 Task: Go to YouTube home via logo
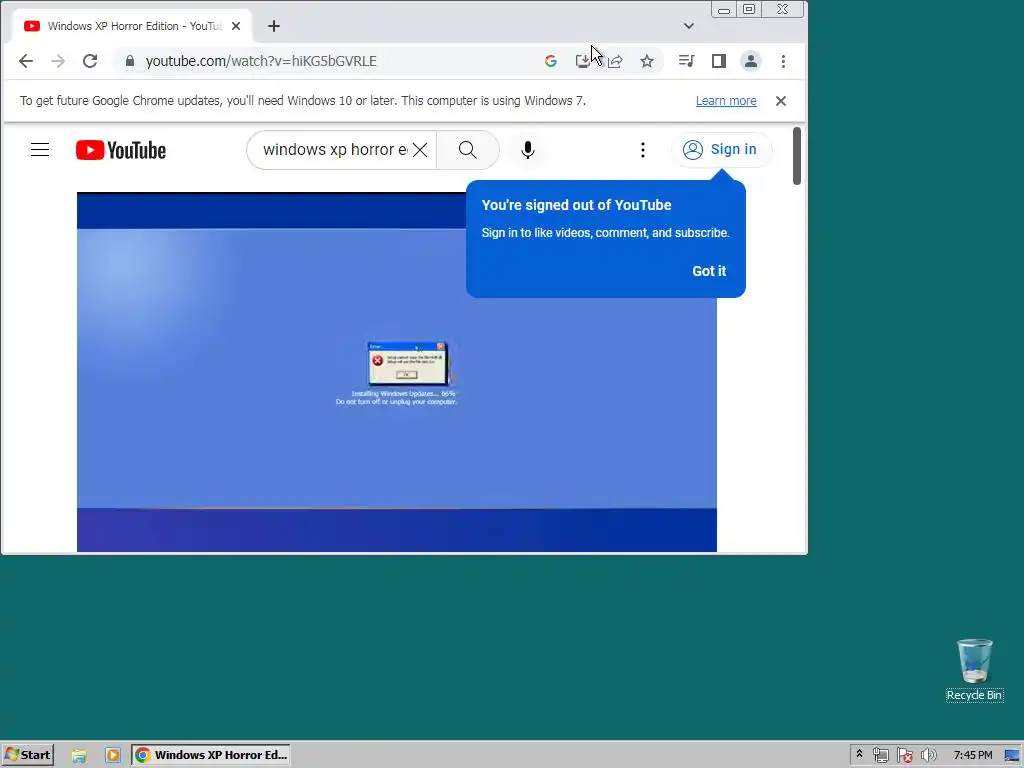[x=121, y=150]
